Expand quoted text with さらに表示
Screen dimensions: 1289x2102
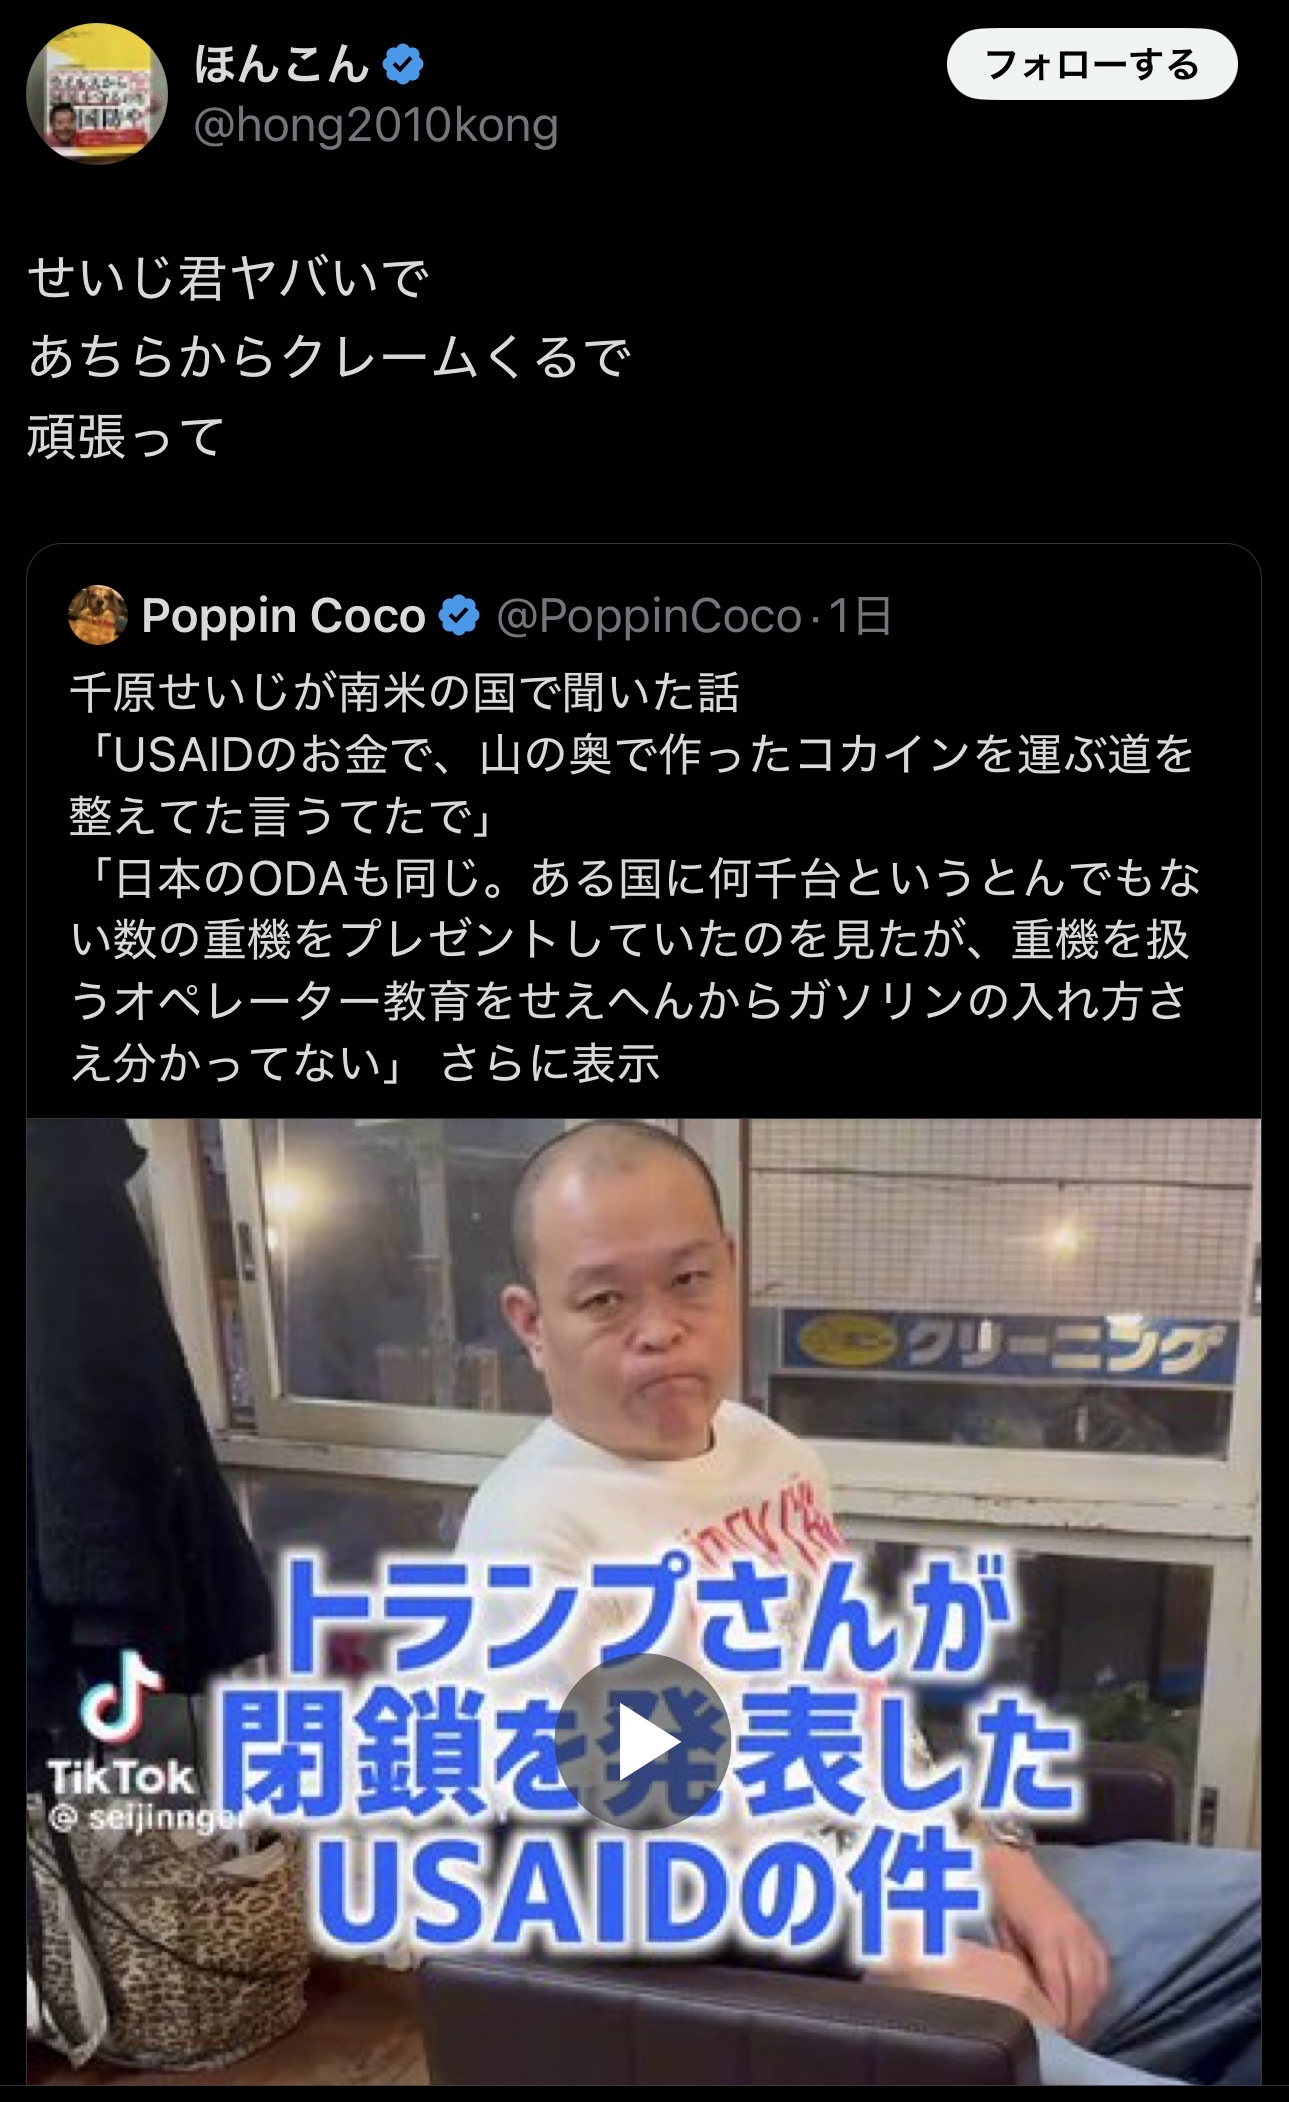click(550, 1063)
